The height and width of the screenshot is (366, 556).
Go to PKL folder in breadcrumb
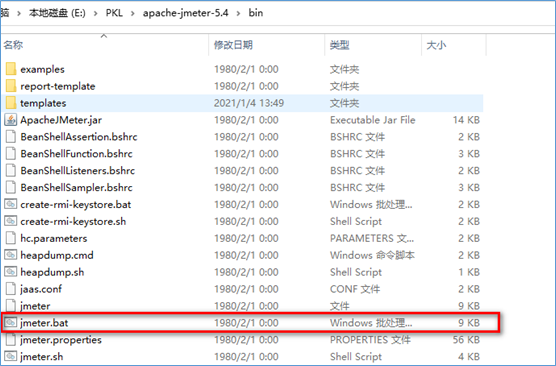coord(114,13)
